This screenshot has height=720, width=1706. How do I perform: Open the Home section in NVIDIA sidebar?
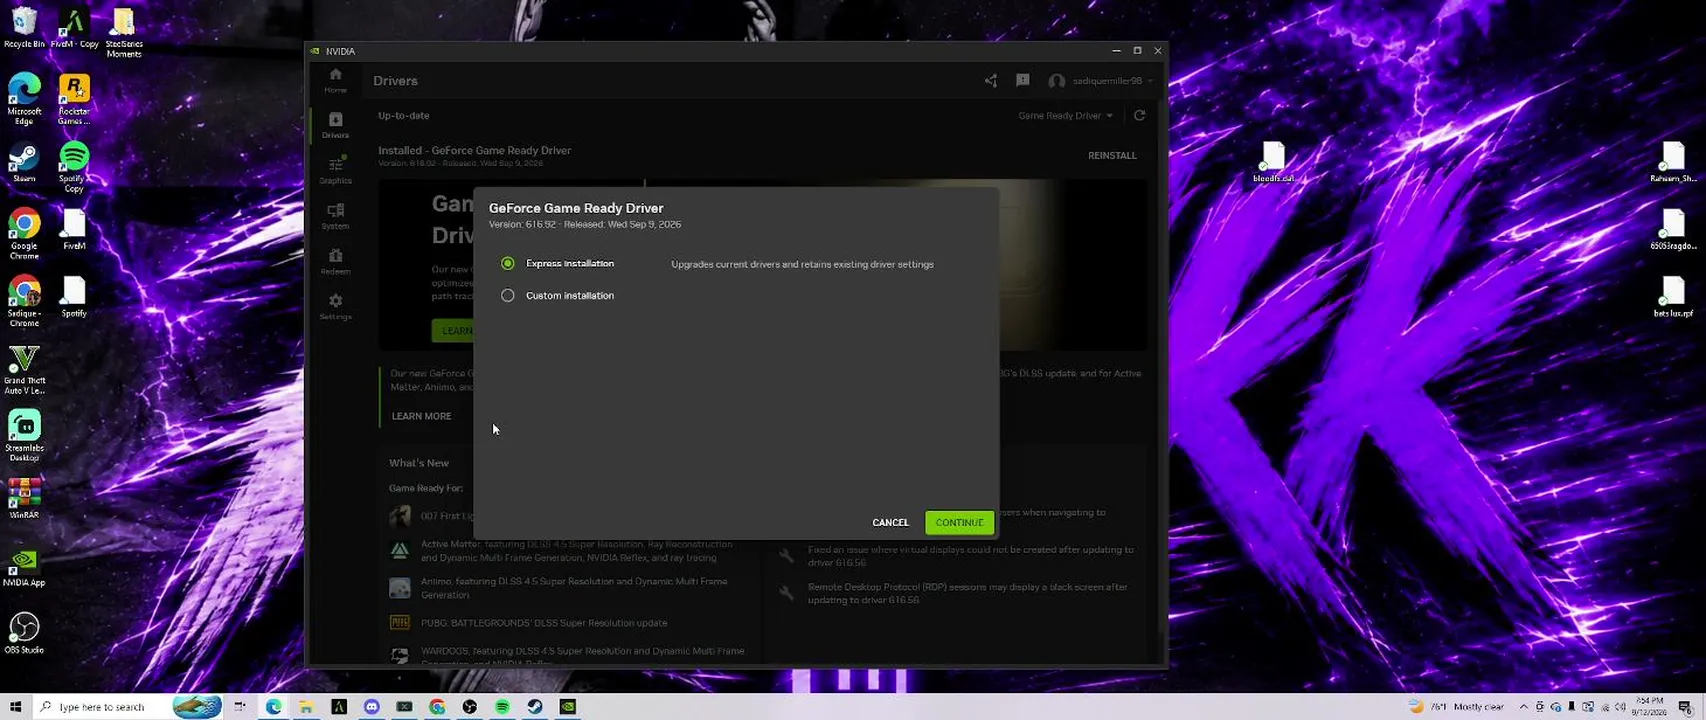335,80
